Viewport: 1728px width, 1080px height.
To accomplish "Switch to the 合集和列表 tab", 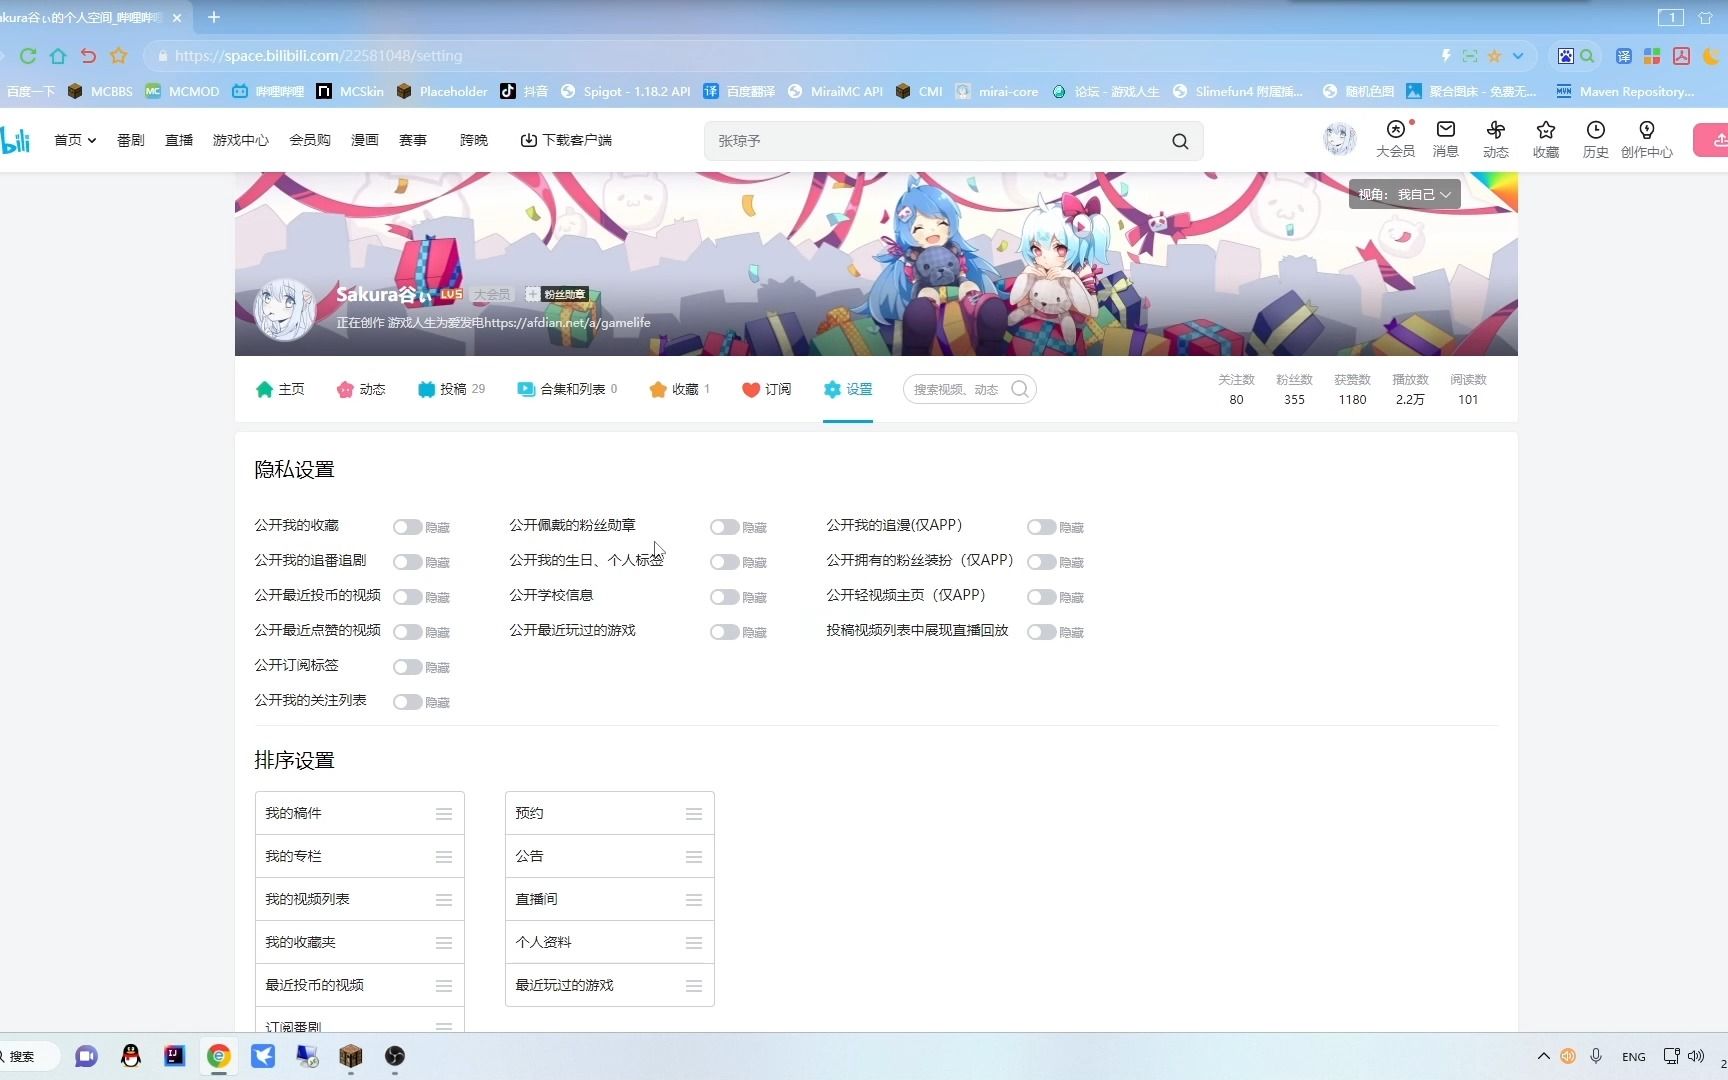I will [x=567, y=389].
